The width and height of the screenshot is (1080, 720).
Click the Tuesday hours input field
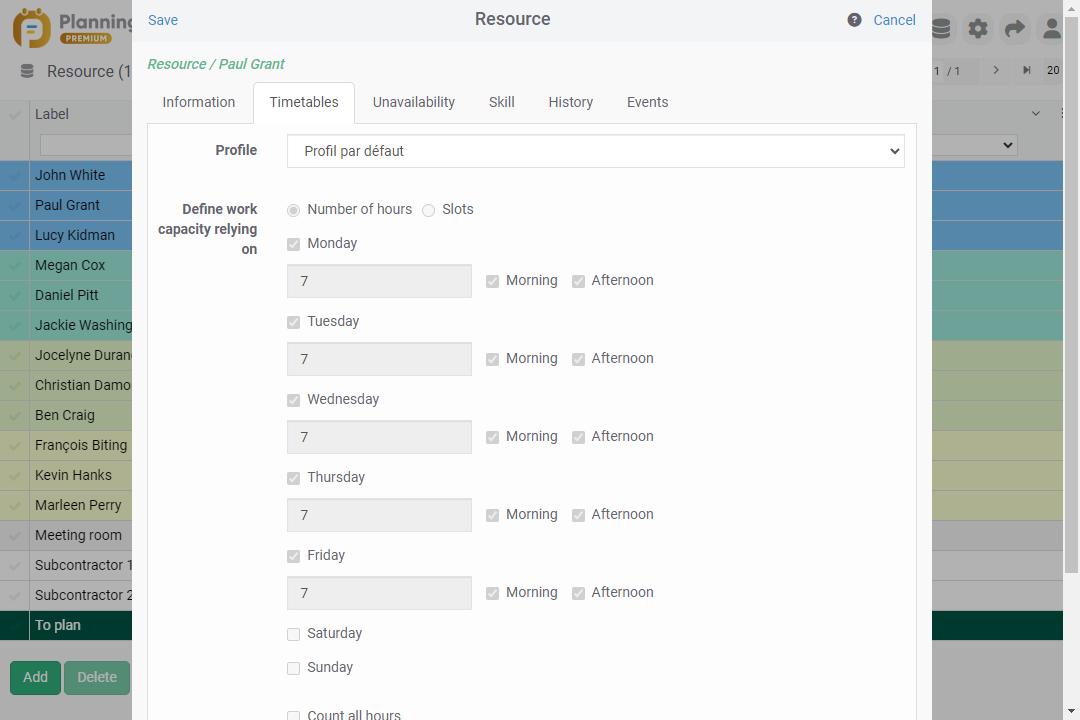tap(379, 359)
